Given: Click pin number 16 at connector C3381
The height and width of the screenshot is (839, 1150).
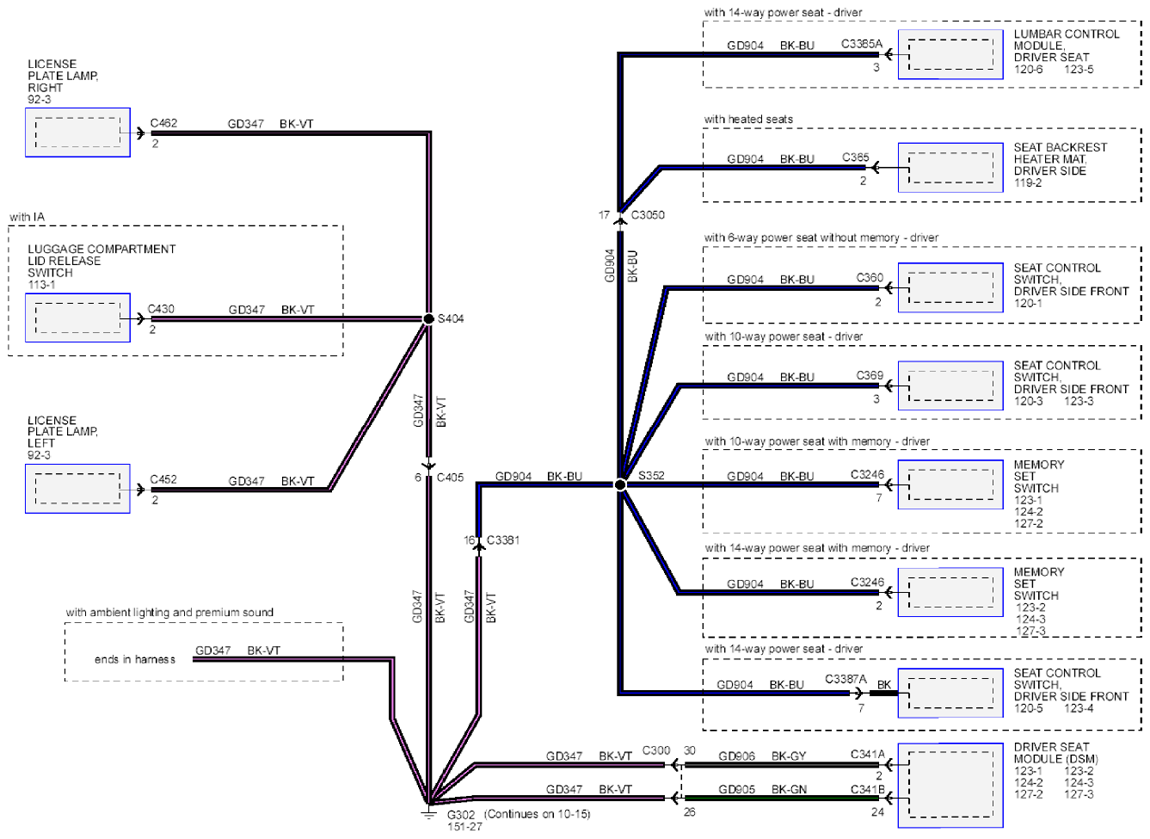Looking at the screenshot, I should (x=469, y=541).
